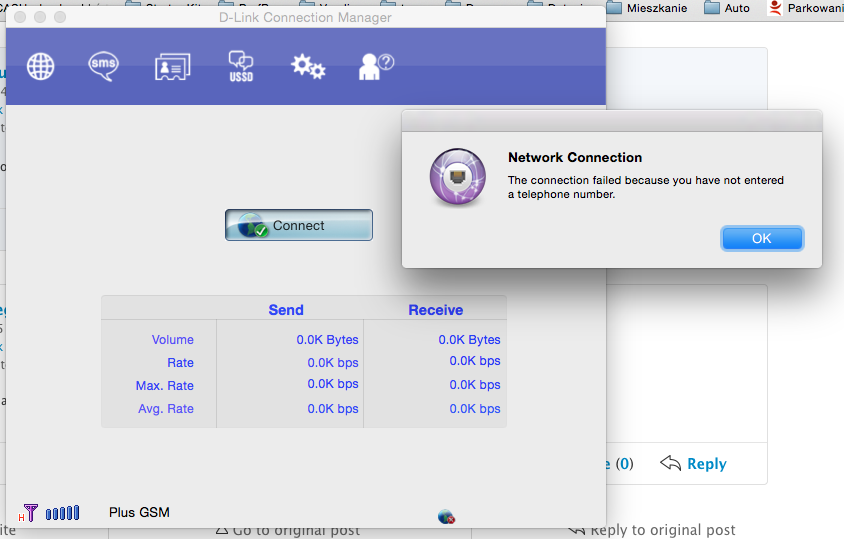Click the Avg. Rate row label
The width and height of the screenshot is (844, 539).
click(165, 409)
